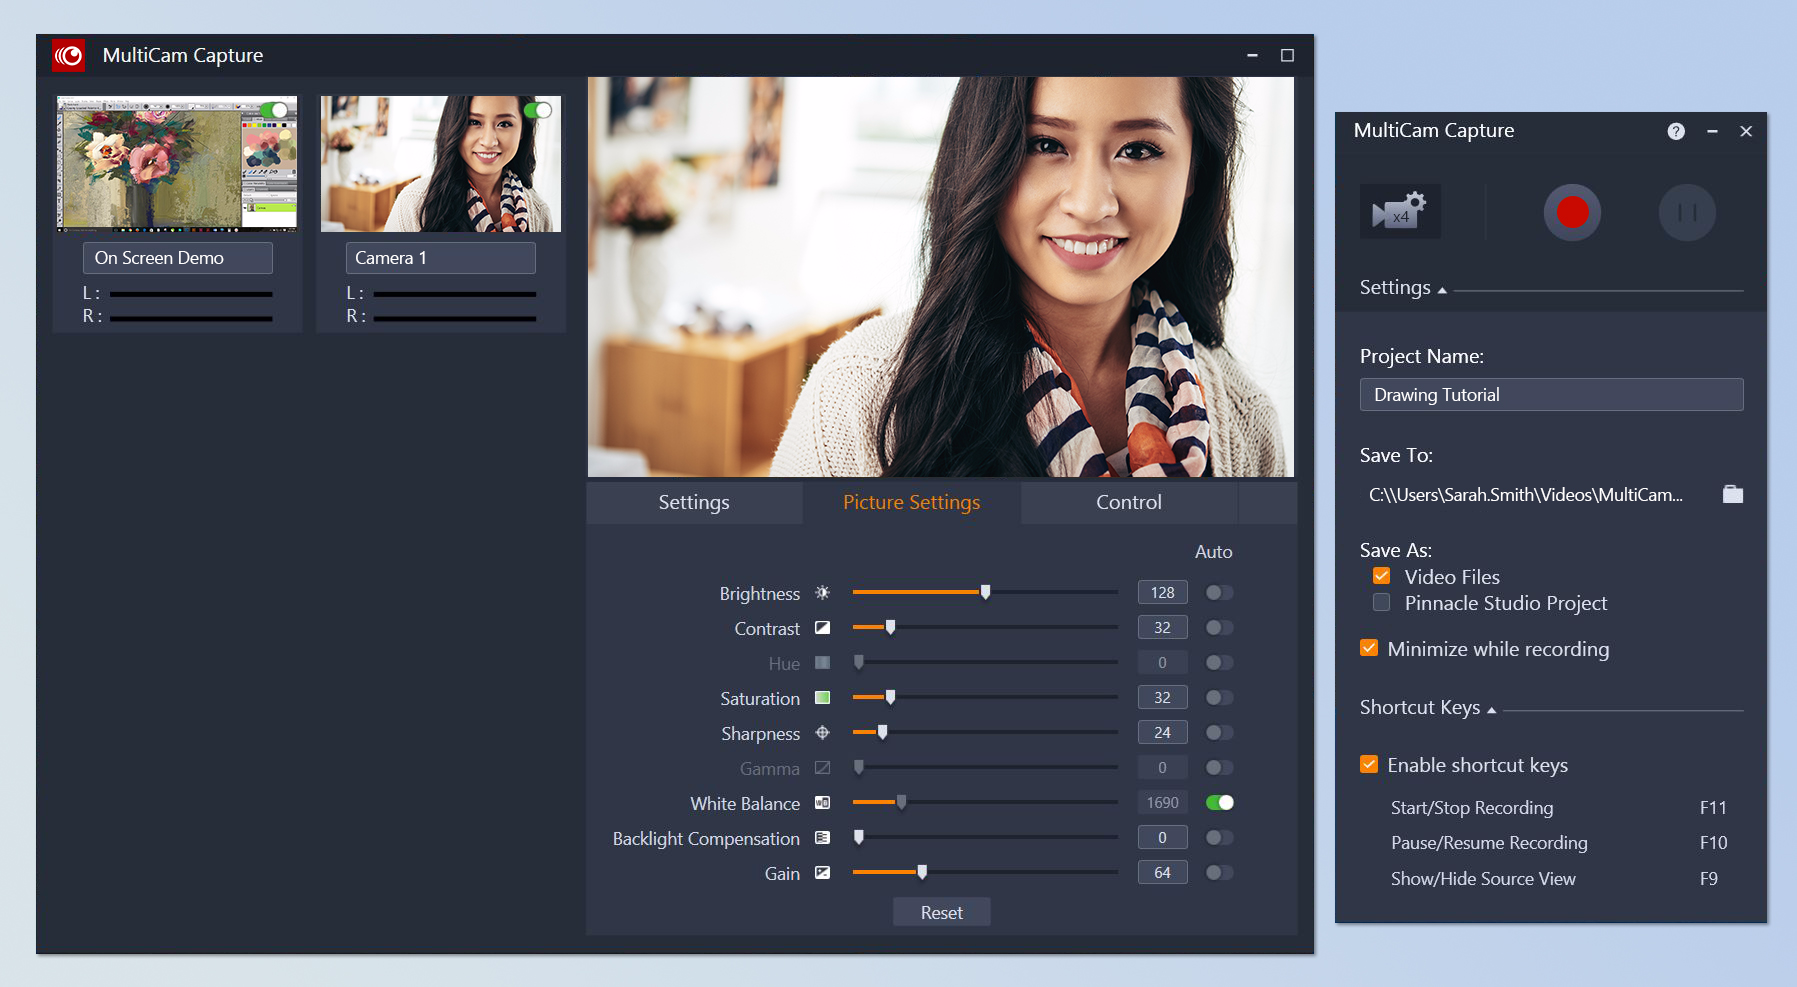
Task: Enable Pinnacle Studio Project checkbox
Action: [x=1381, y=602]
